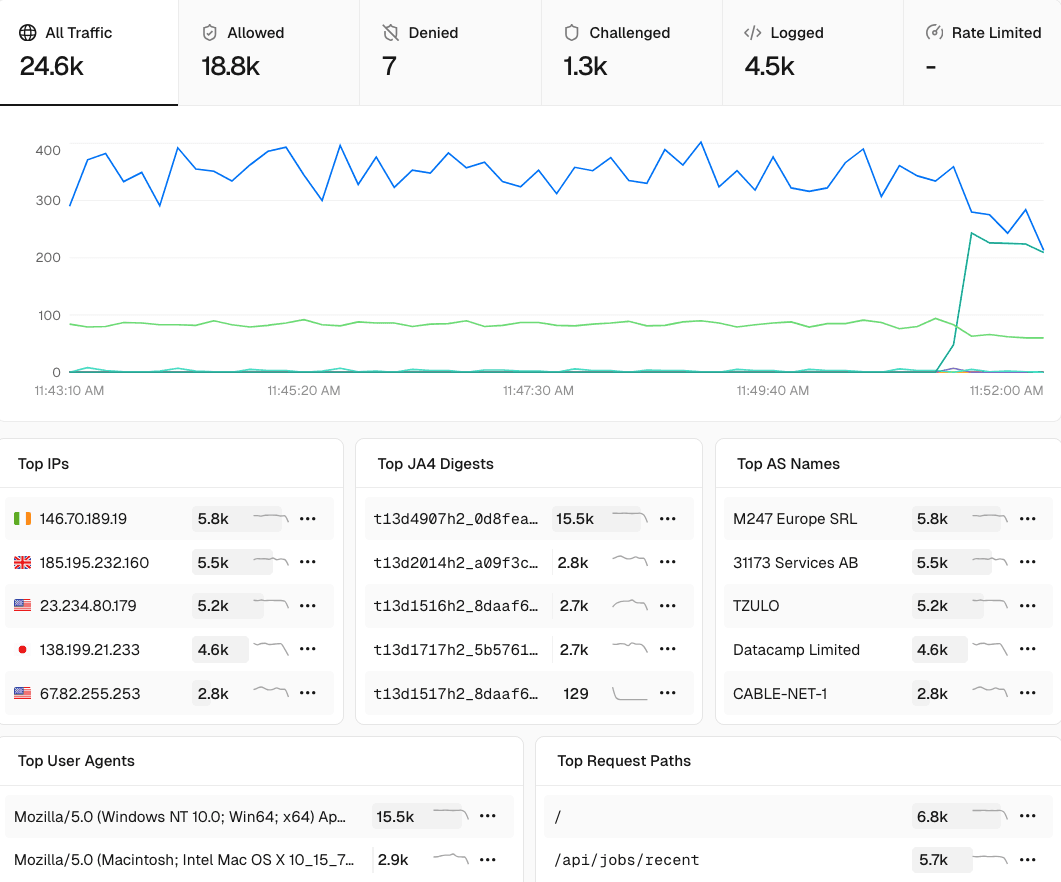Click the Japan flag beside 138.199.21.233
Viewport: 1061px width, 882px height.
(x=23, y=649)
